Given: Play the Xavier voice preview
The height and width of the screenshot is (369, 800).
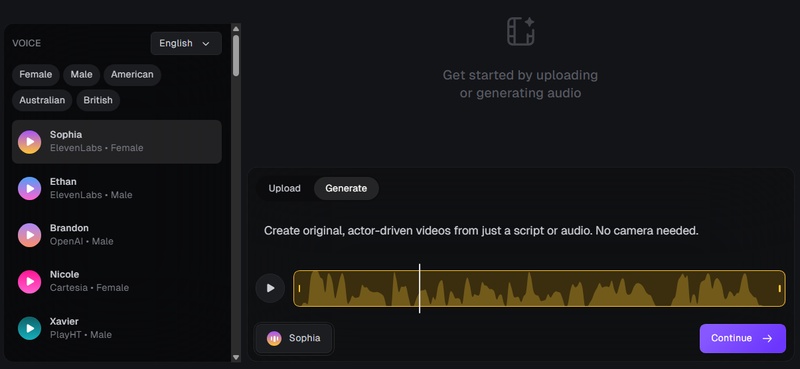Looking at the screenshot, I should 30,328.
